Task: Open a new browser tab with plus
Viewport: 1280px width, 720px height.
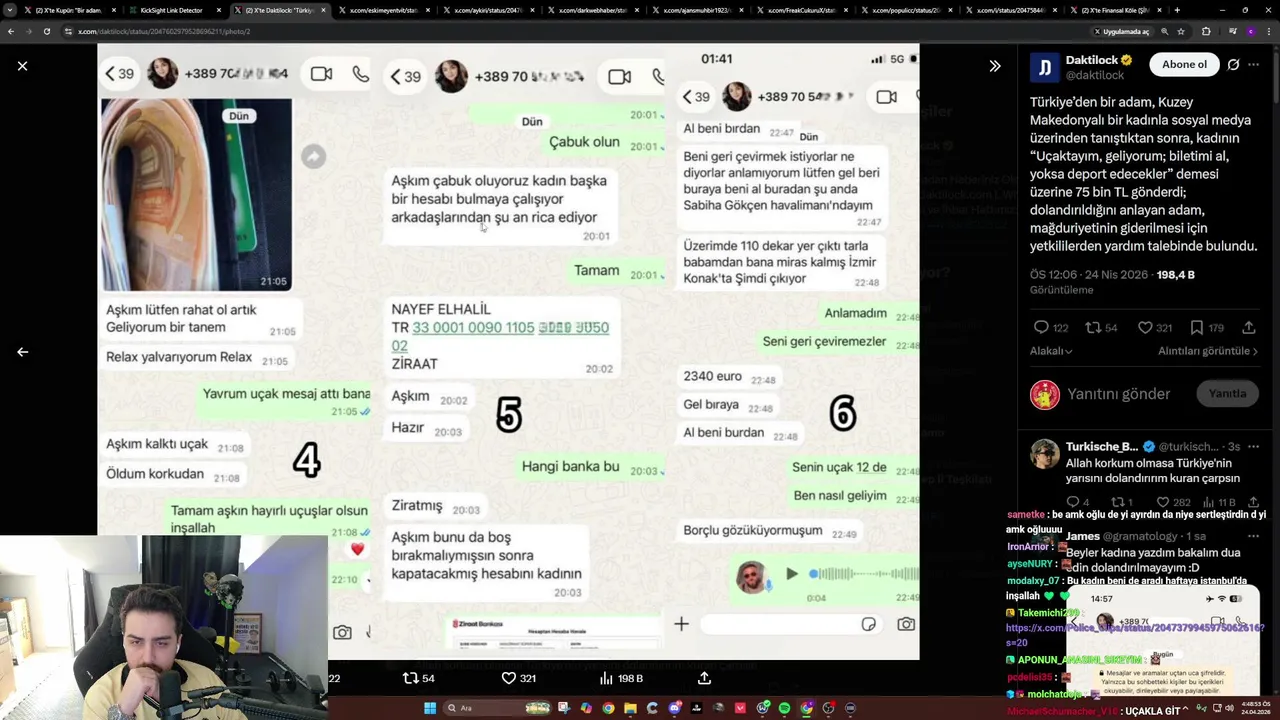Action: coord(1176,10)
